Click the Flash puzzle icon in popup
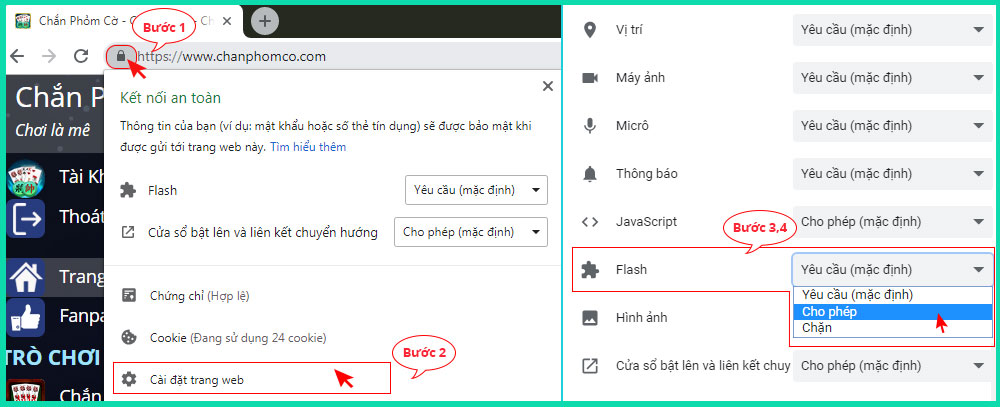This screenshot has height=407, width=1000. point(128,190)
